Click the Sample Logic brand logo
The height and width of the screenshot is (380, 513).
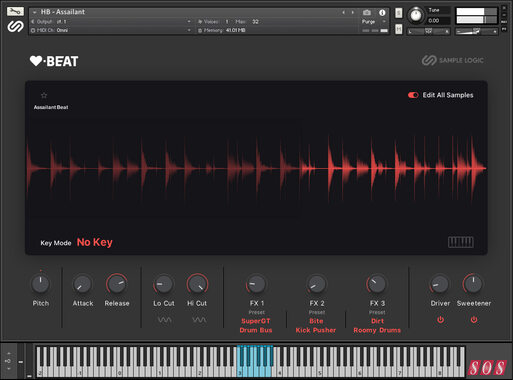[453, 60]
